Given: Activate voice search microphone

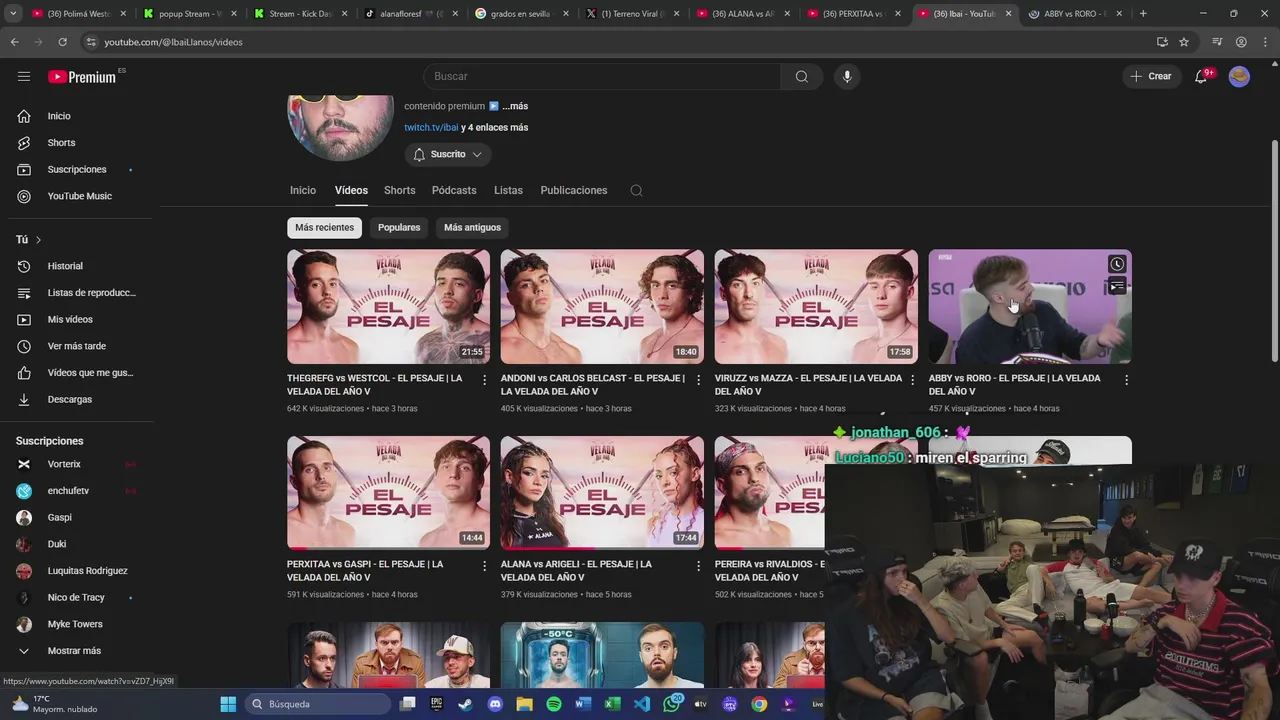Looking at the screenshot, I should click(847, 76).
